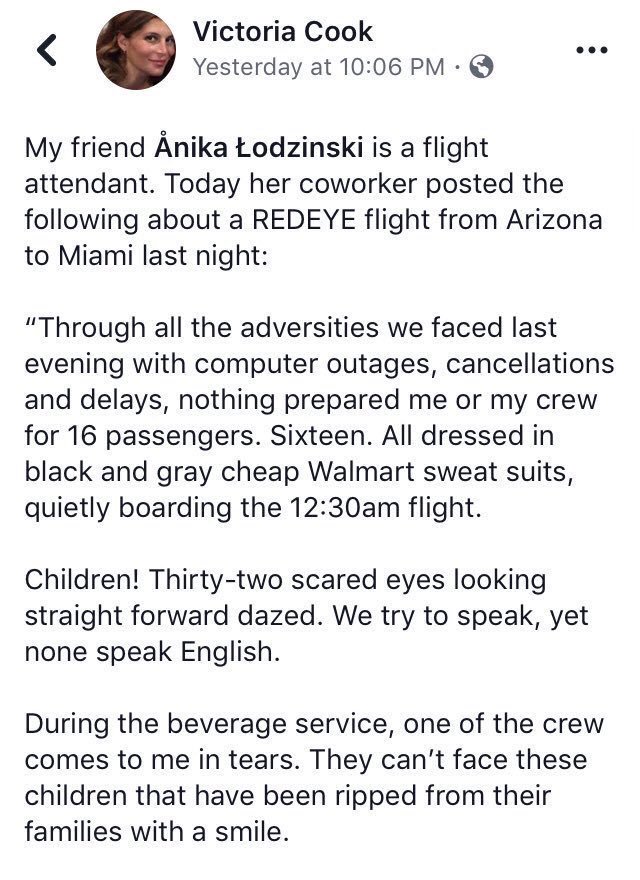Click the text "families with a smile."
This screenshot has height=880, width=640.
tap(157, 831)
